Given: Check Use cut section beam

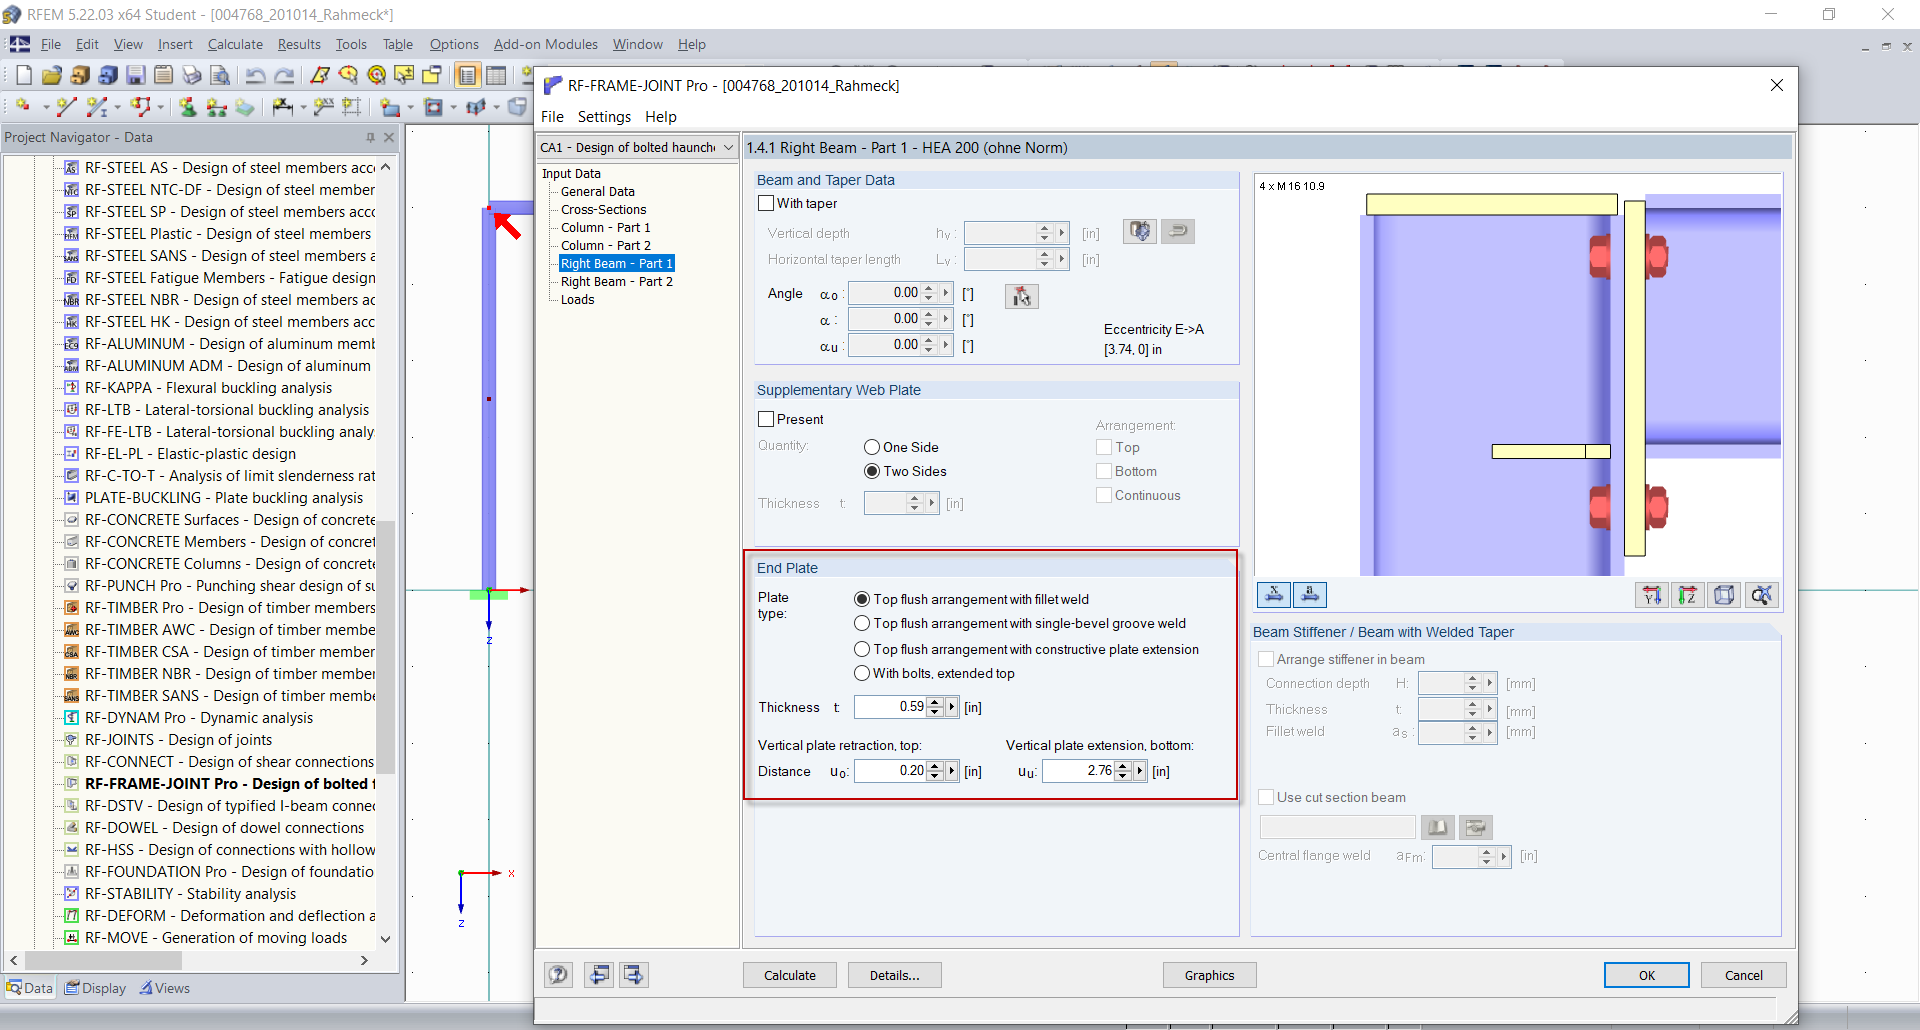Looking at the screenshot, I should click(x=1266, y=797).
